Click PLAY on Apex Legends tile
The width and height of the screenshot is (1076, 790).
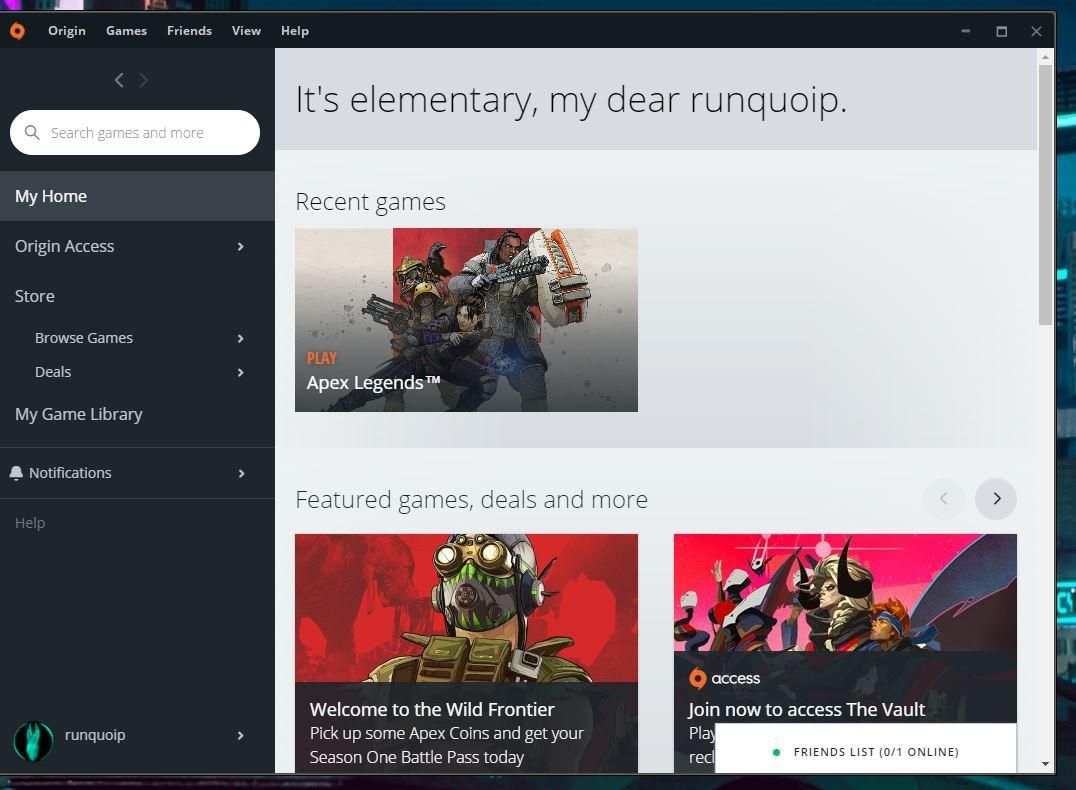click(322, 358)
